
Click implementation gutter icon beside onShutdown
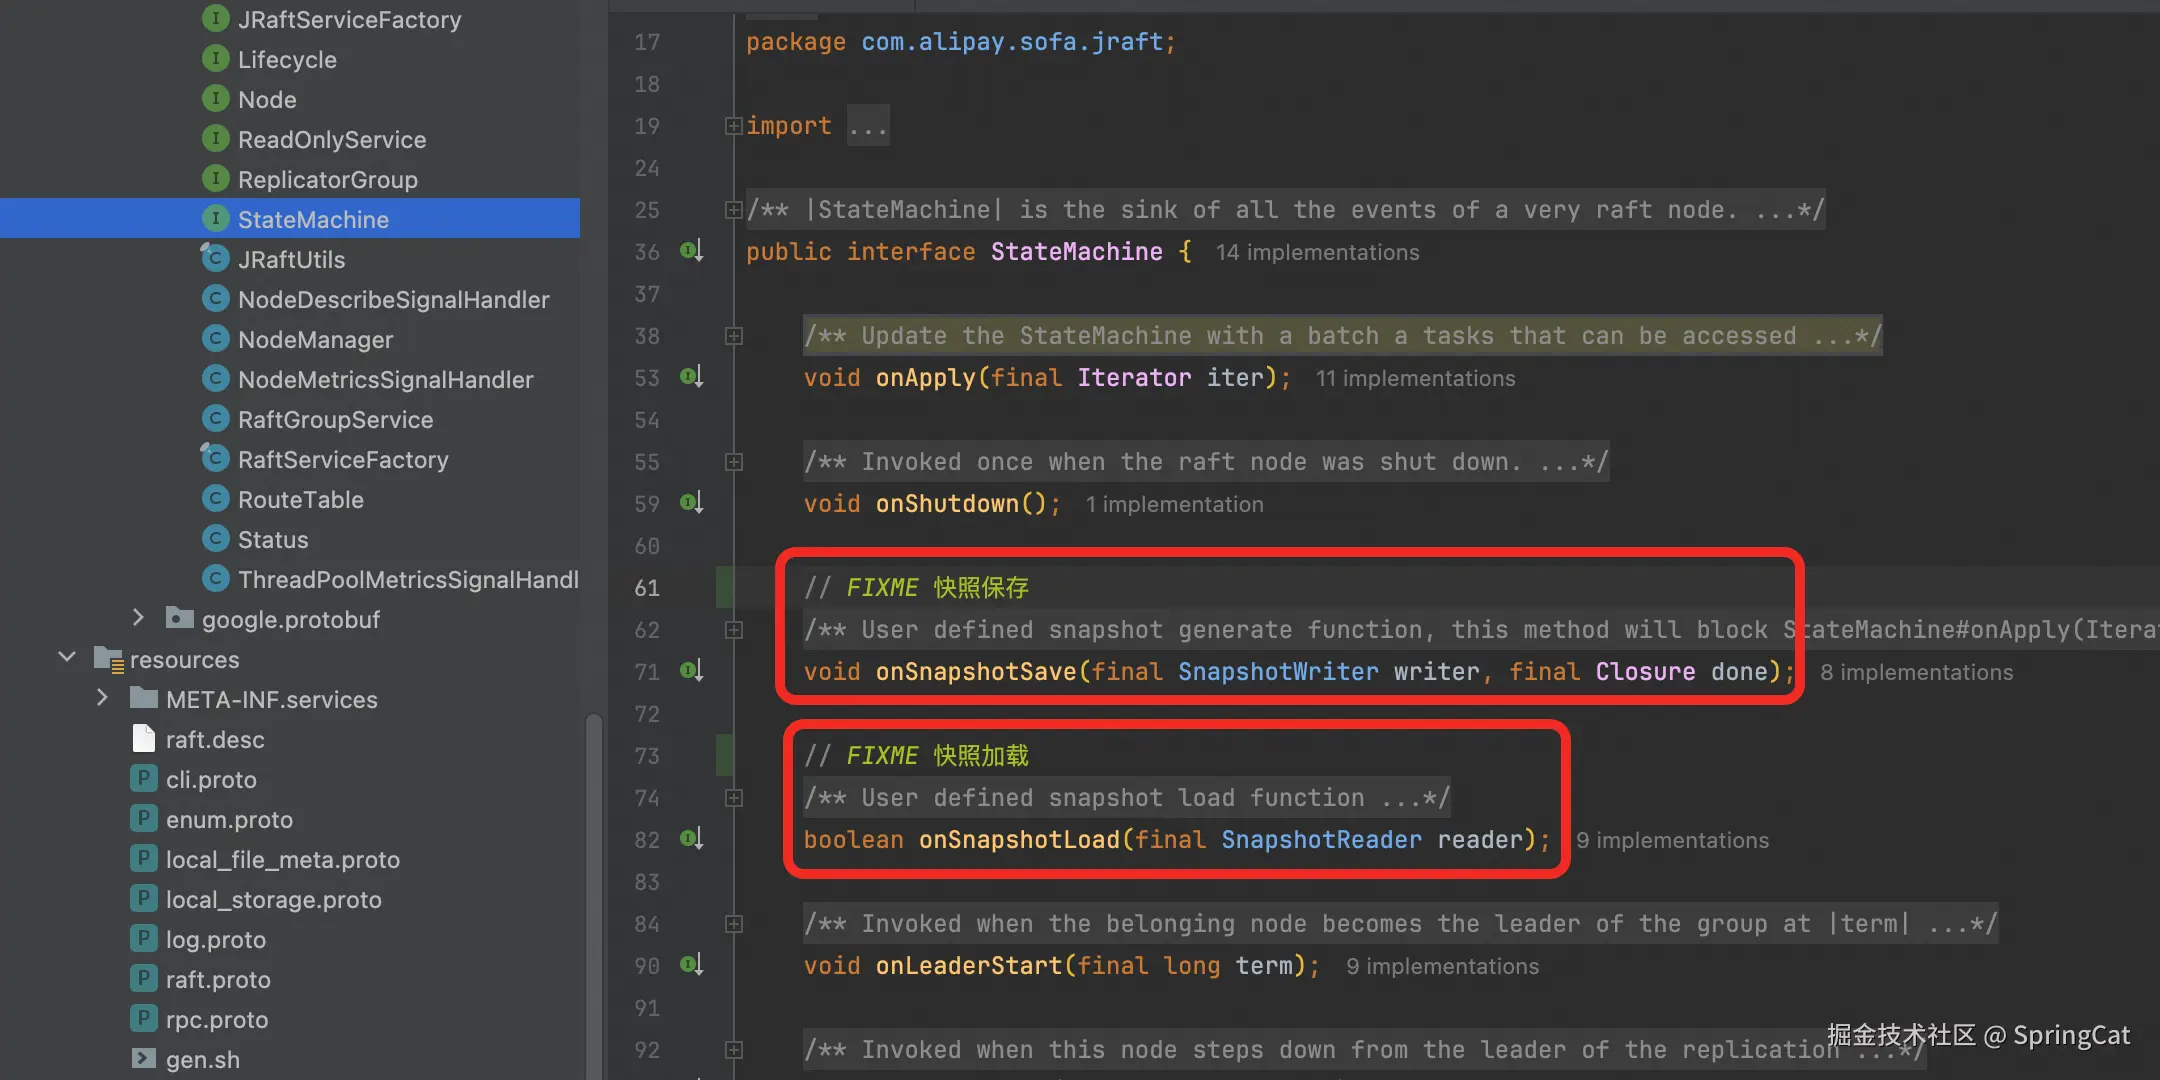[691, 503]
